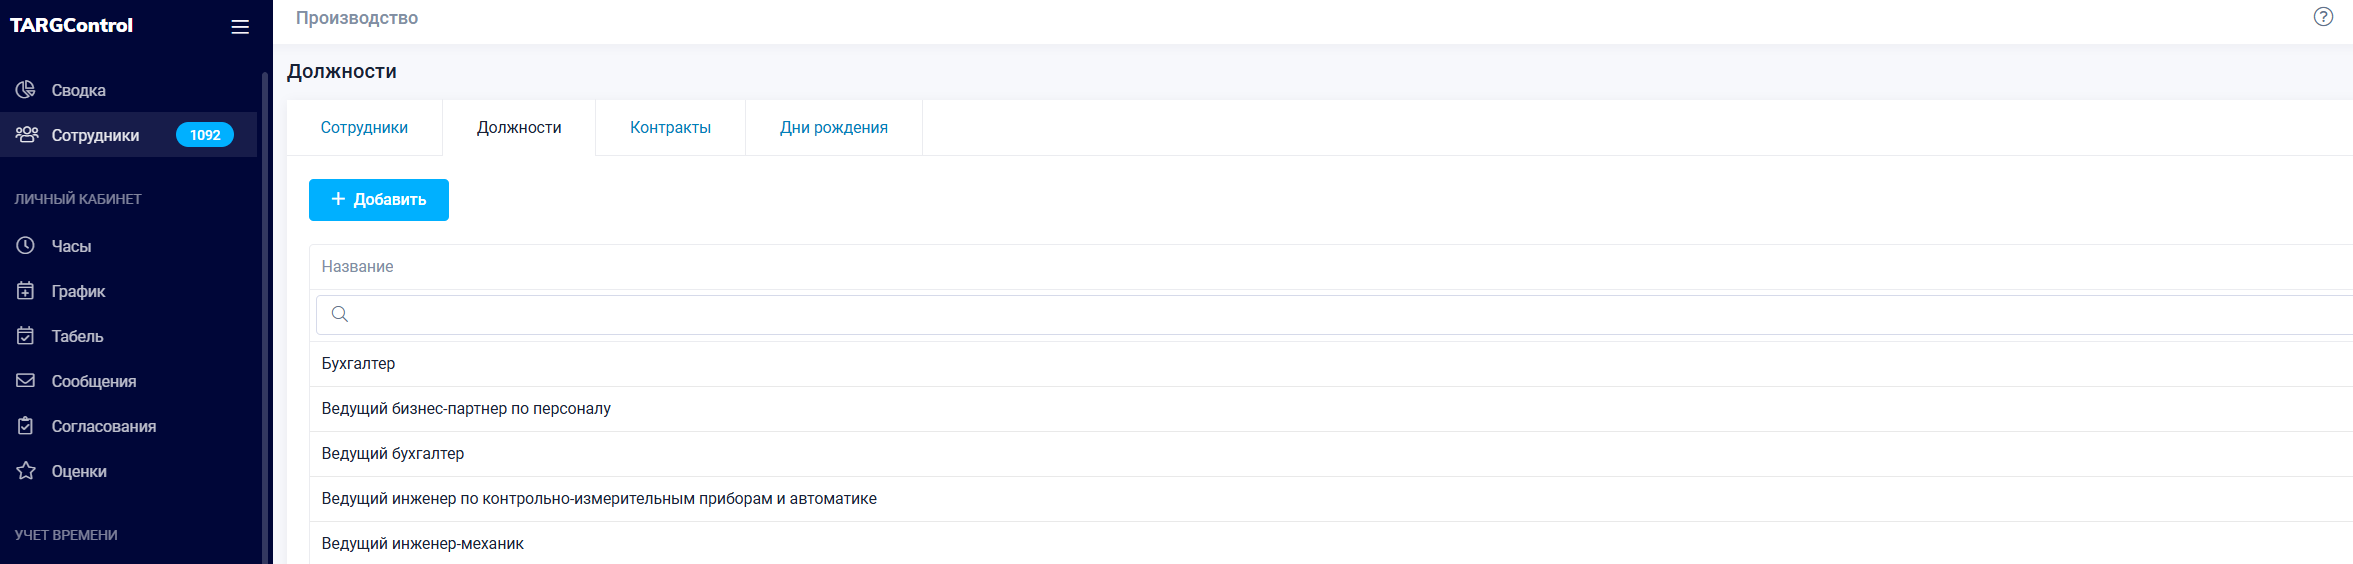Open the help question mark icon
Screen dimensions: 2353x564
(x=2323, y=17)
